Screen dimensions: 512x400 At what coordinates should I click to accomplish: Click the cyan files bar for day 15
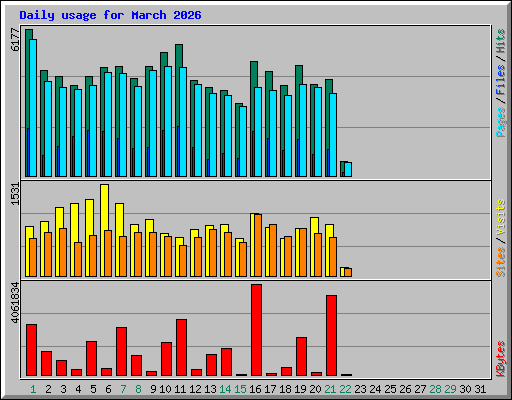(243, 141)
